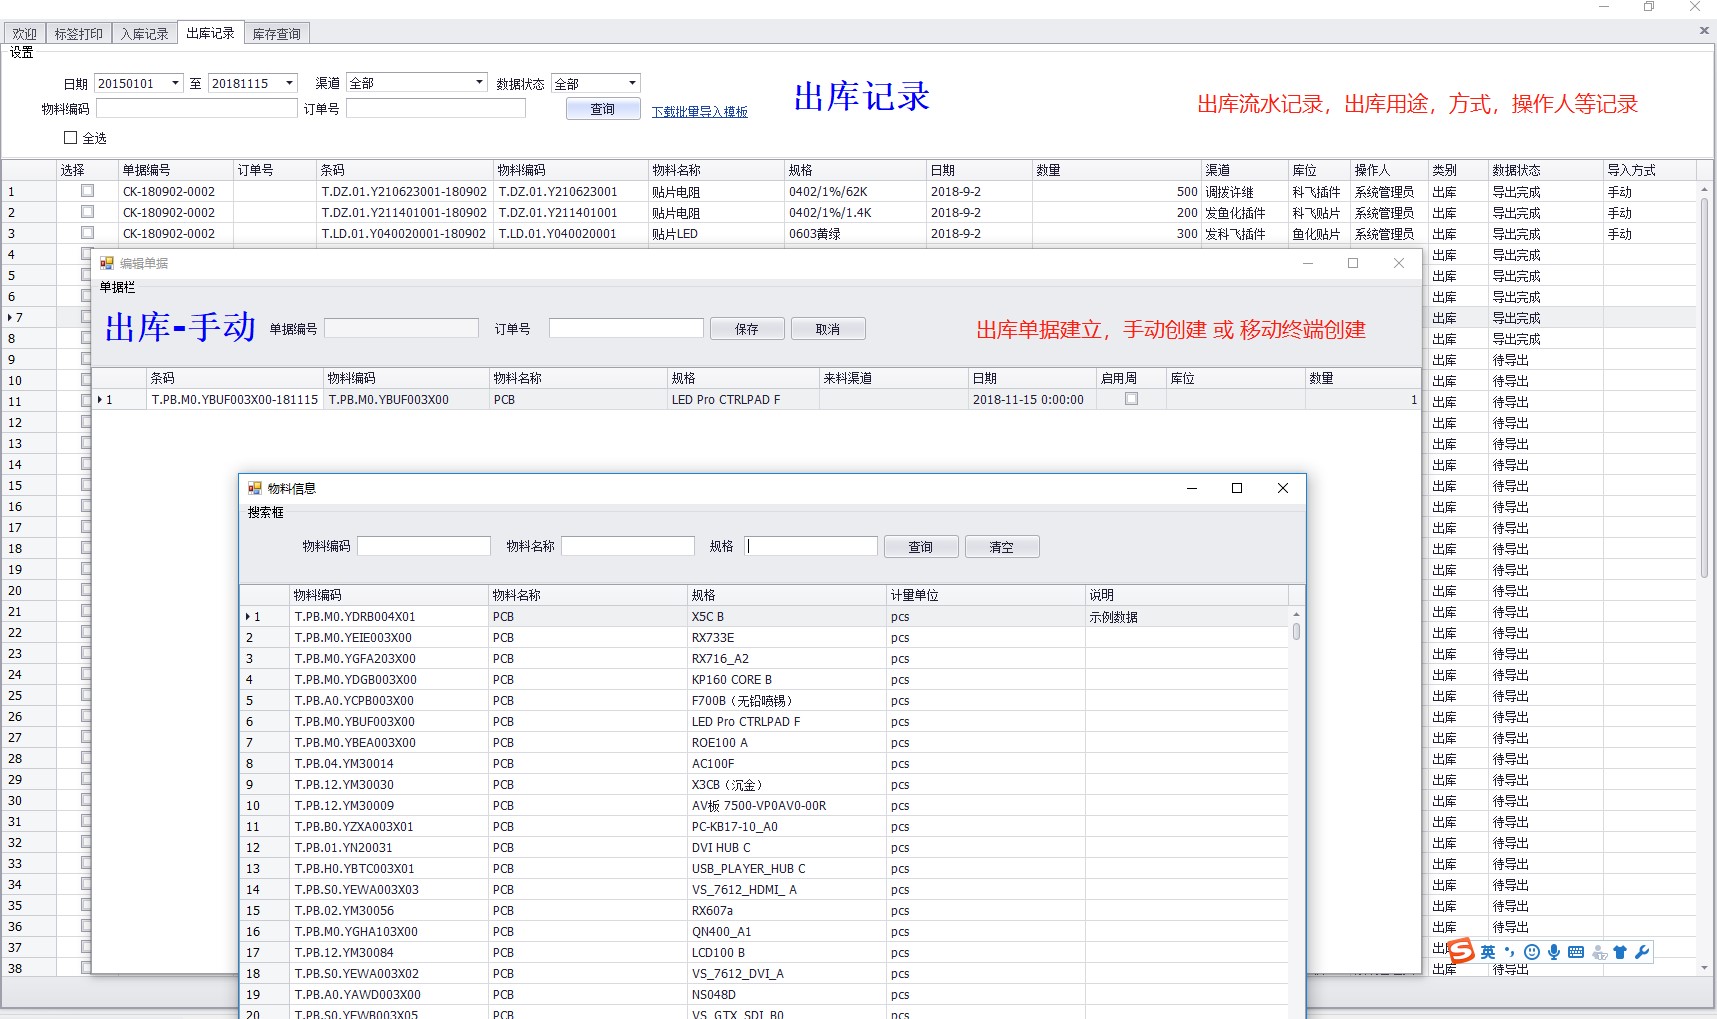Open the emoji smiley panel in IME bar
Screen dimensions: 1717x1019
tap(1531, 952)
